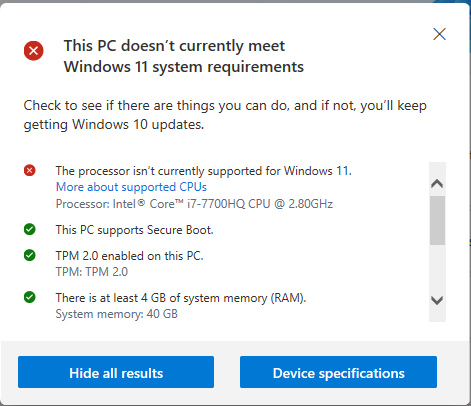
Task: Click the 'There is at least 4 GB' line
Action: pyautogui.click(x=181, y=298)
